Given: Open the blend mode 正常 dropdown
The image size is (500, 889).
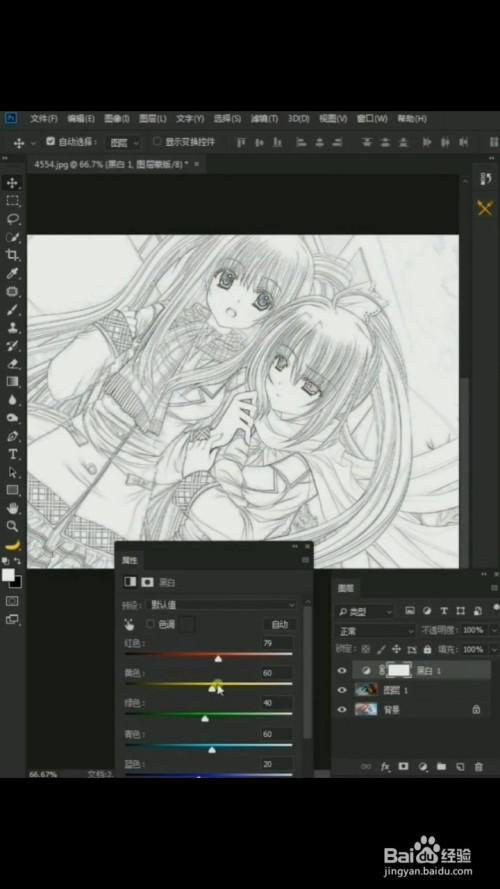Looking at the screenshot, I should pyautogui.click(x=375, y=630).
